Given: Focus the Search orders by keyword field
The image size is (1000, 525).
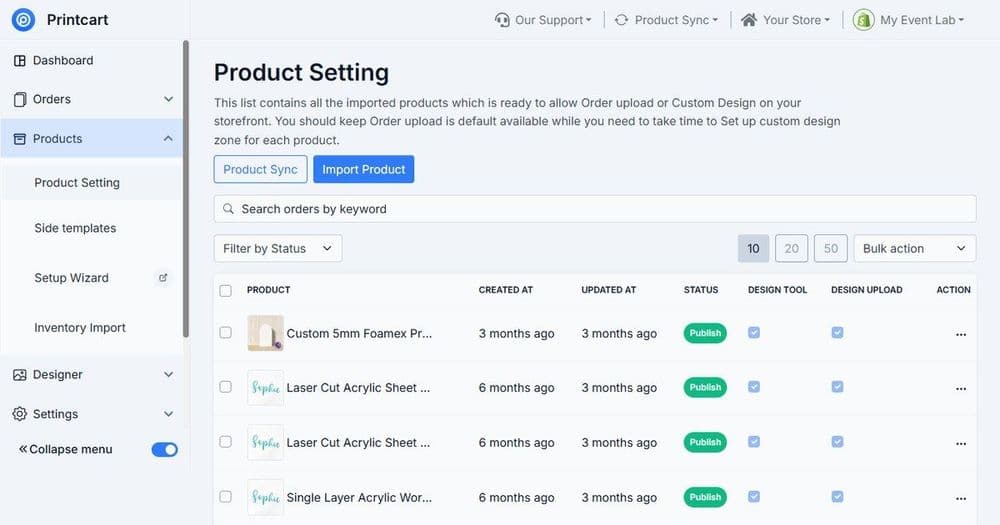Looking at the screenshot, I should pyautogui.click(x=594, y=209).
